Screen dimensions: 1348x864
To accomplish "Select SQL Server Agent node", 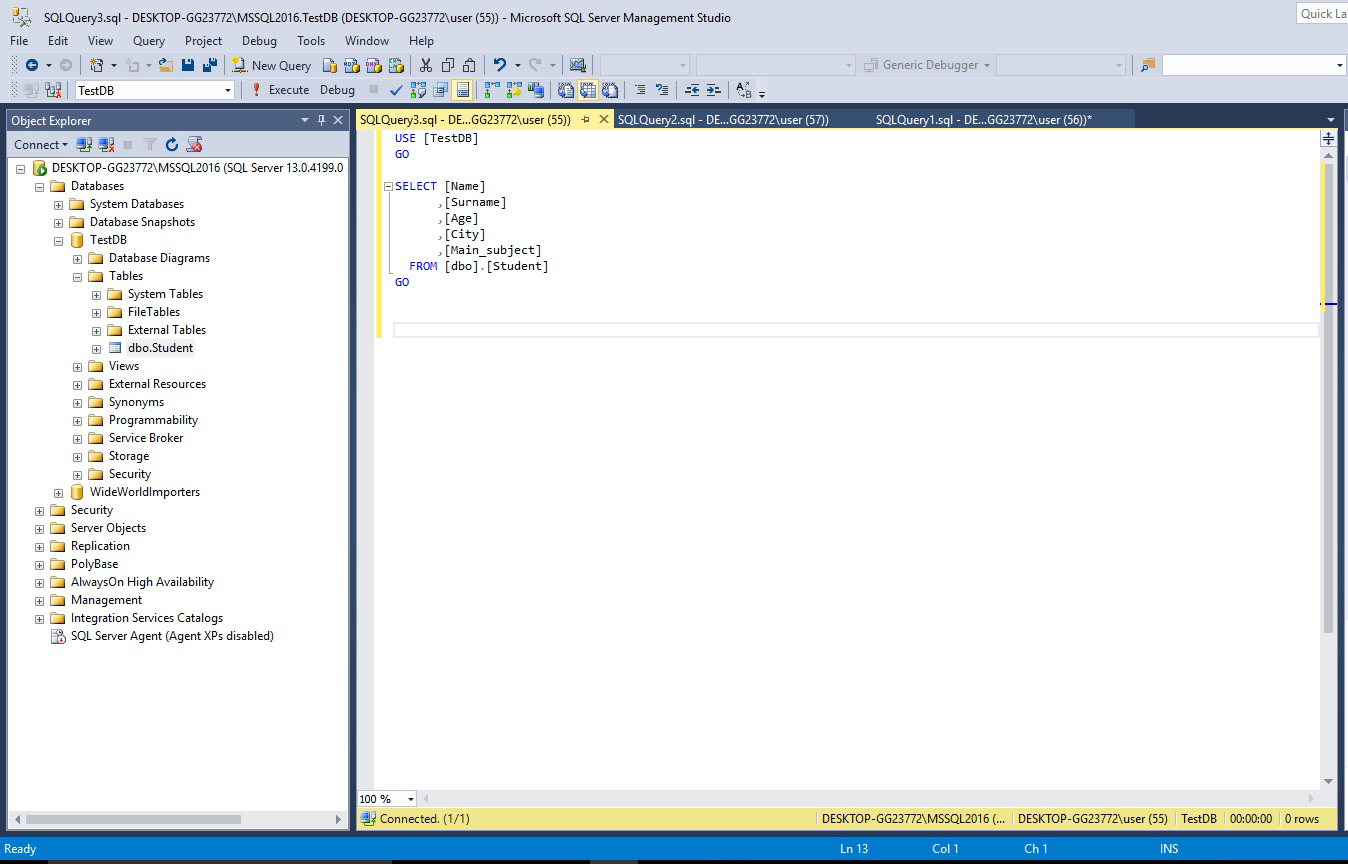I will 171,636.
